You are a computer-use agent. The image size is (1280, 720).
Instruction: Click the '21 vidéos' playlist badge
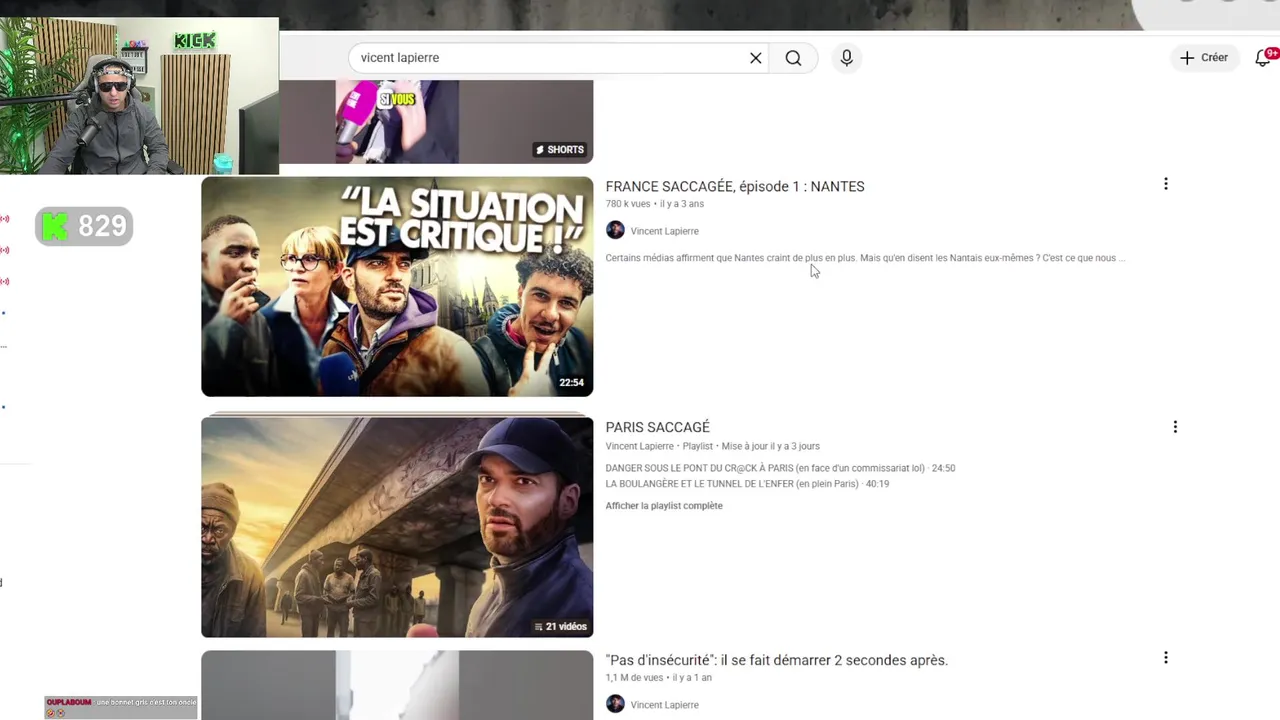(x=560, y=627)
